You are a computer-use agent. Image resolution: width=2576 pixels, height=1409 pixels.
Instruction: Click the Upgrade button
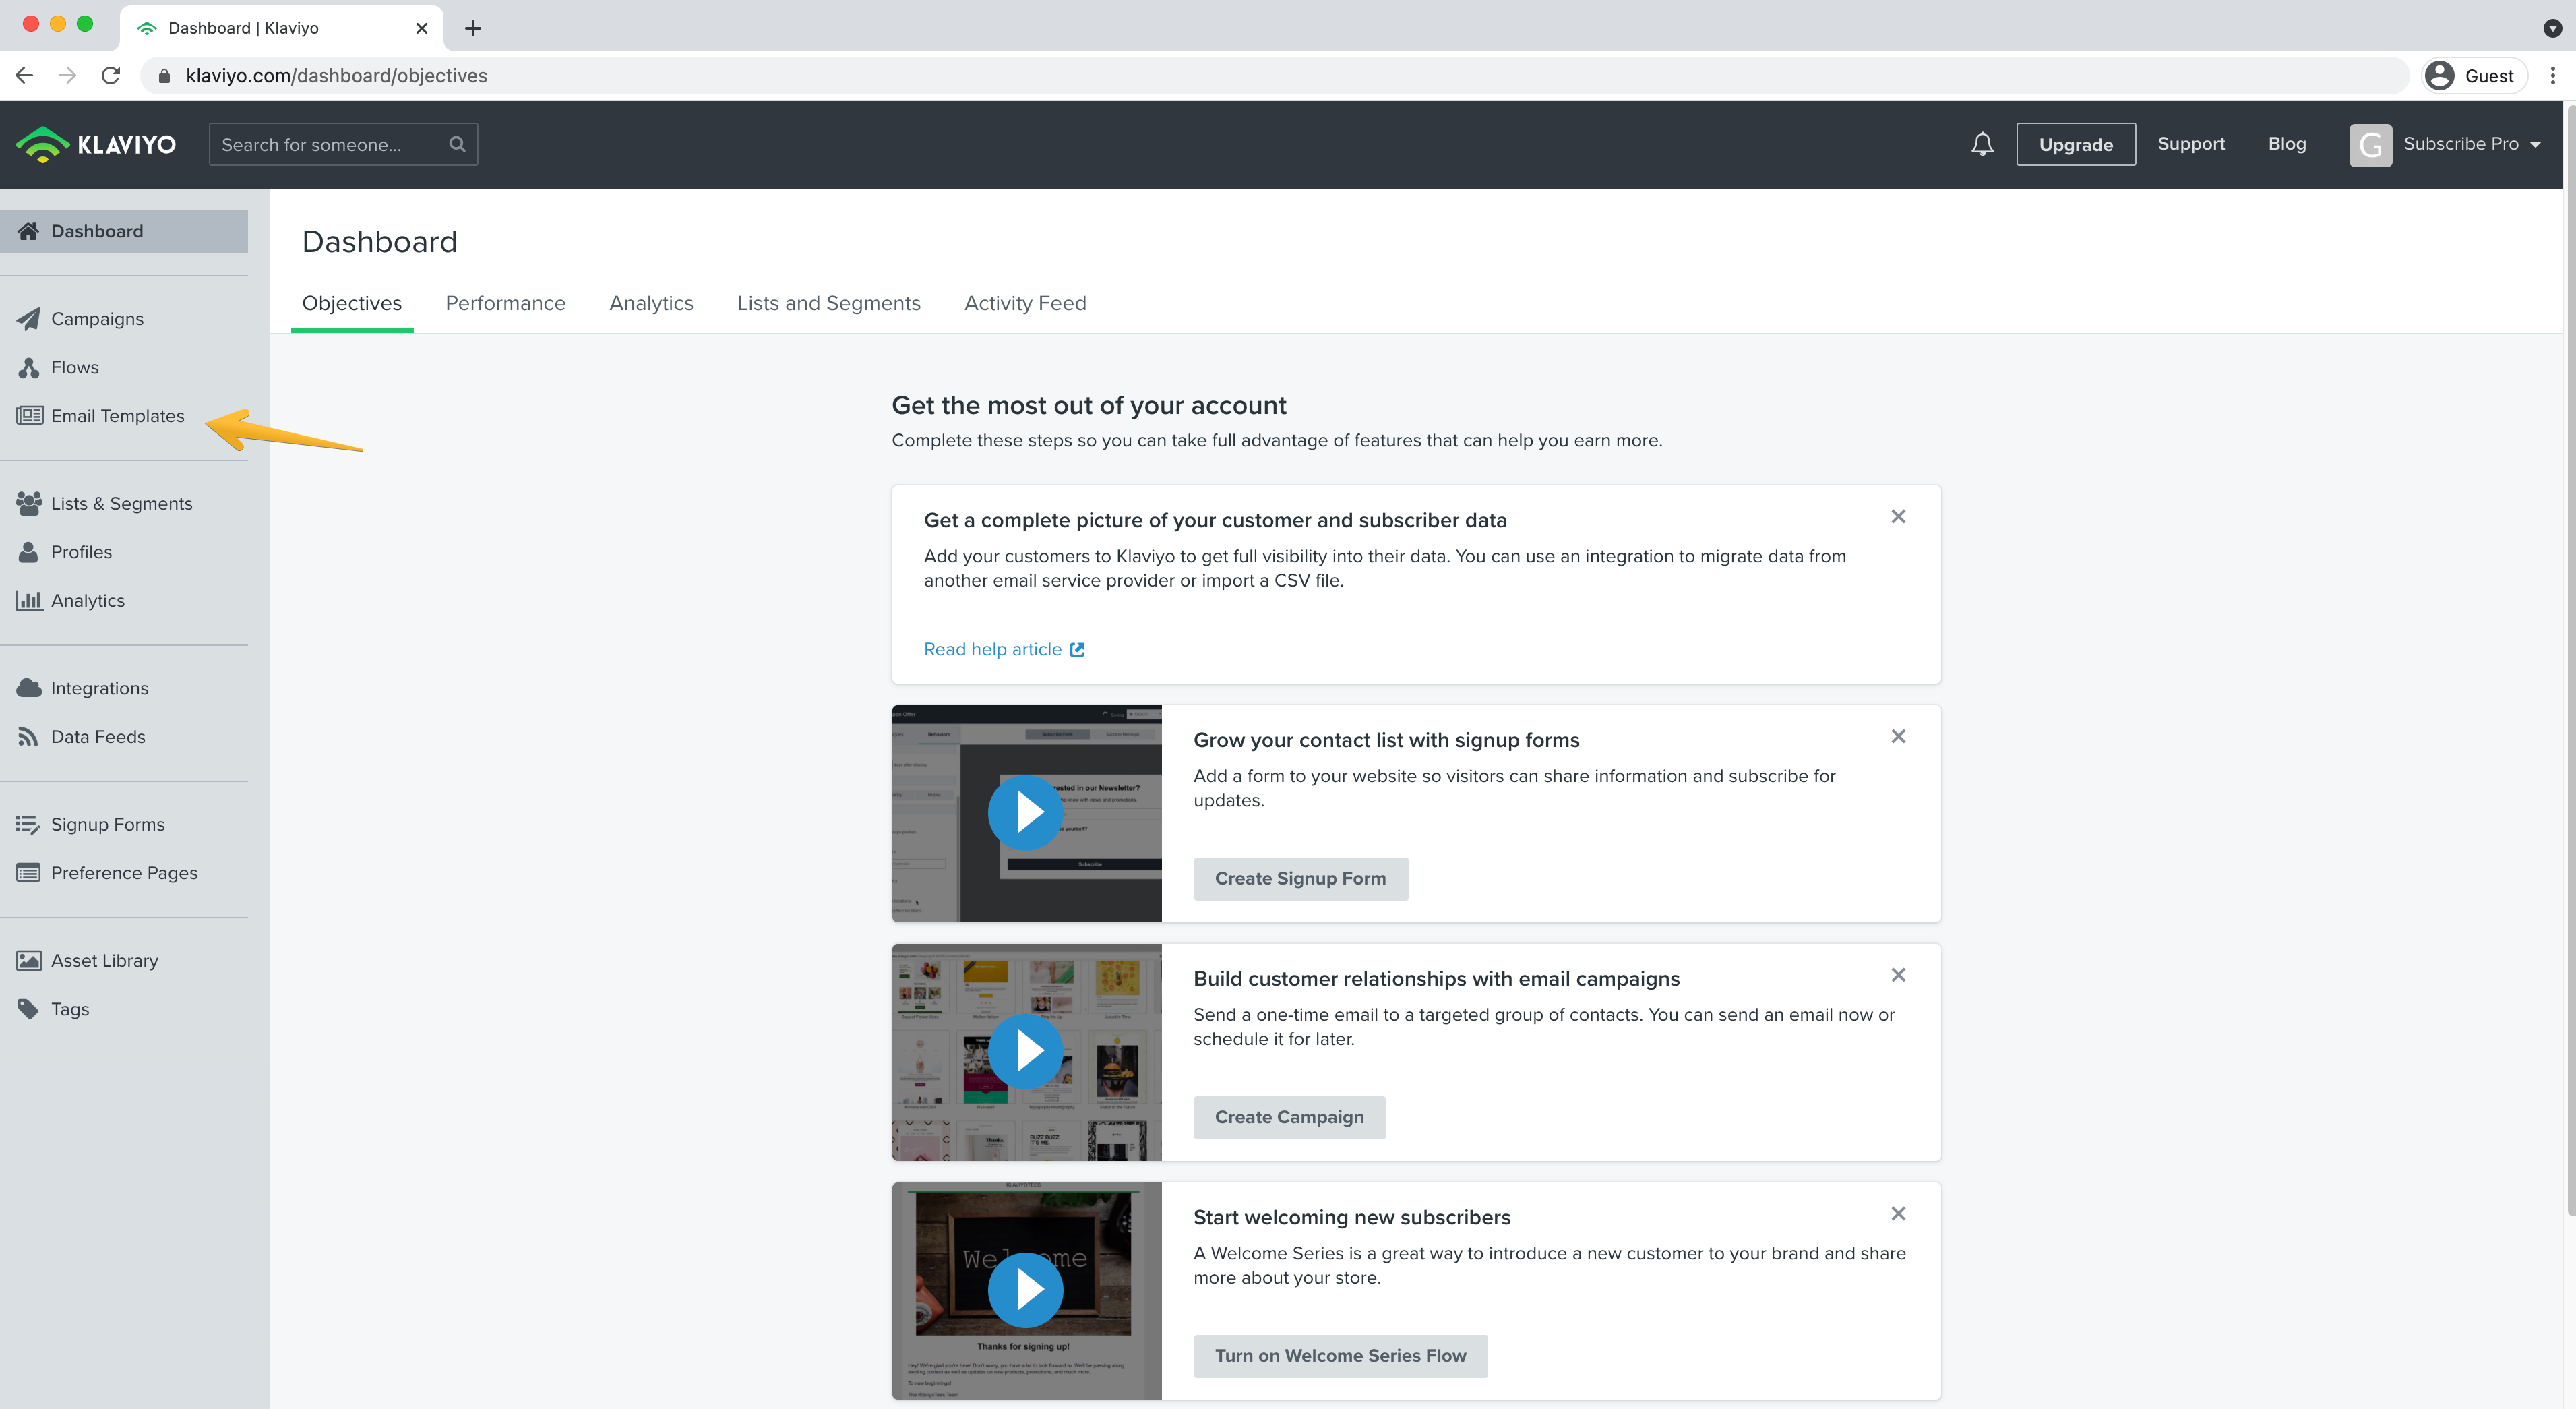[x=2076, y=144]
